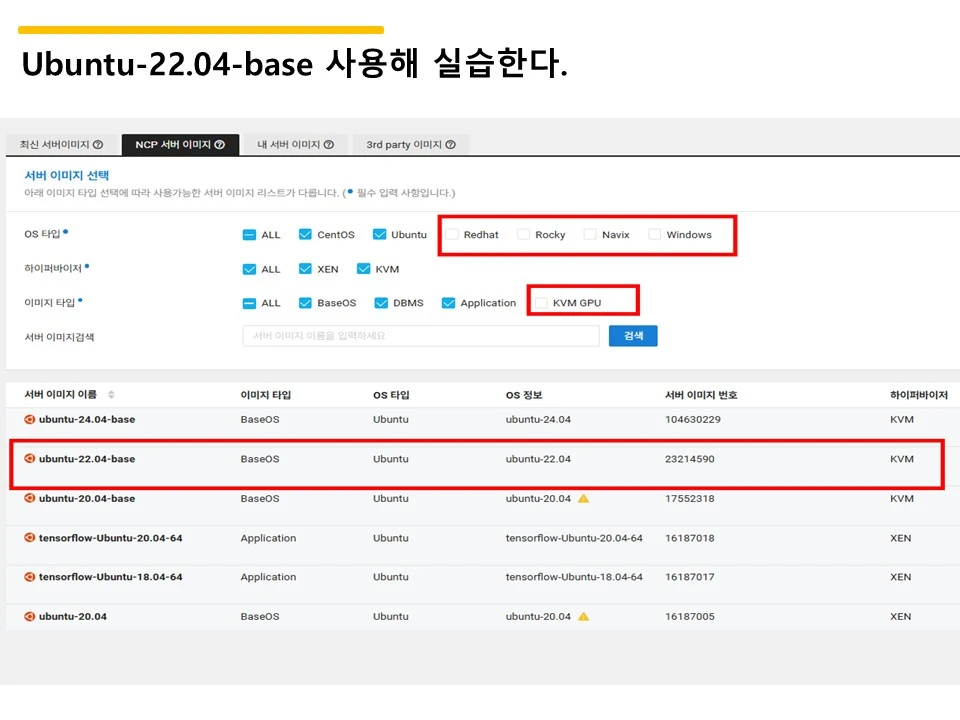Check the Redhat checkbox
Image resolution: width=960 pixels, height=720 pixels.
(x=452, y=234)
